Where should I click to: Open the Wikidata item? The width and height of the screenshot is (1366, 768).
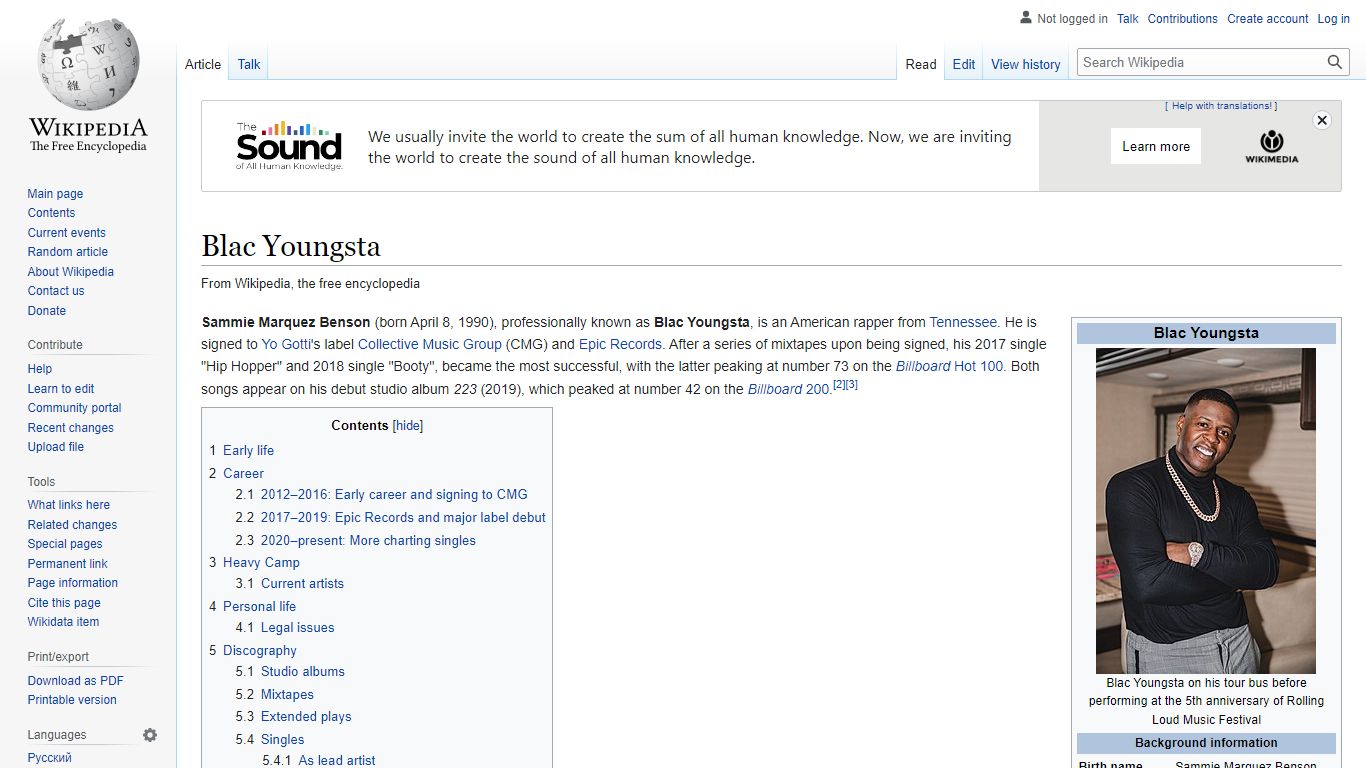[x=63, y=622]
